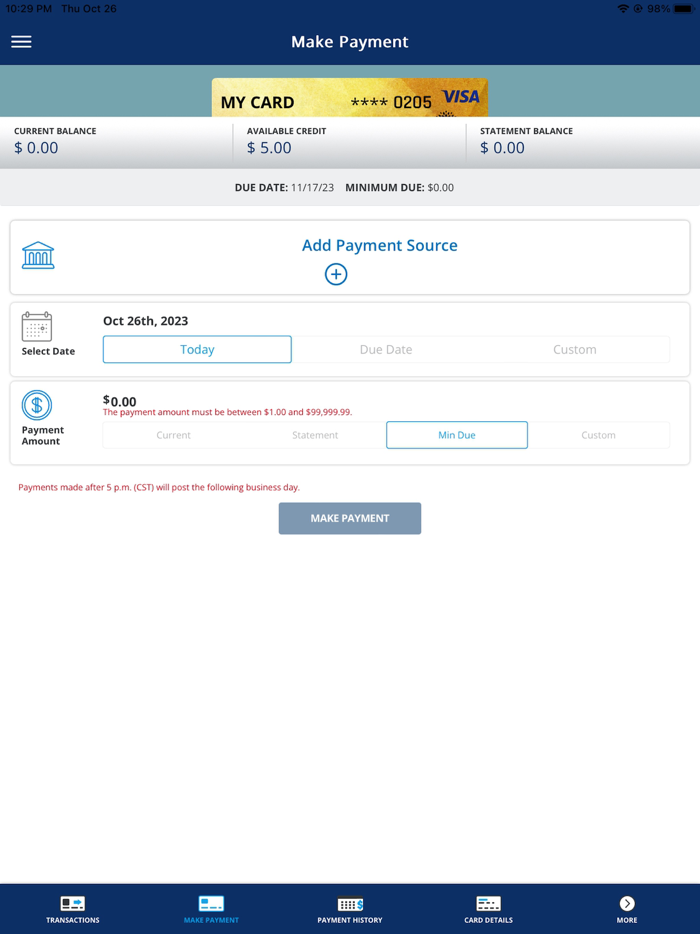This screenshot has height=934, width=700.
Task: Open the Card Details tab icon
Action: point(489,904)
